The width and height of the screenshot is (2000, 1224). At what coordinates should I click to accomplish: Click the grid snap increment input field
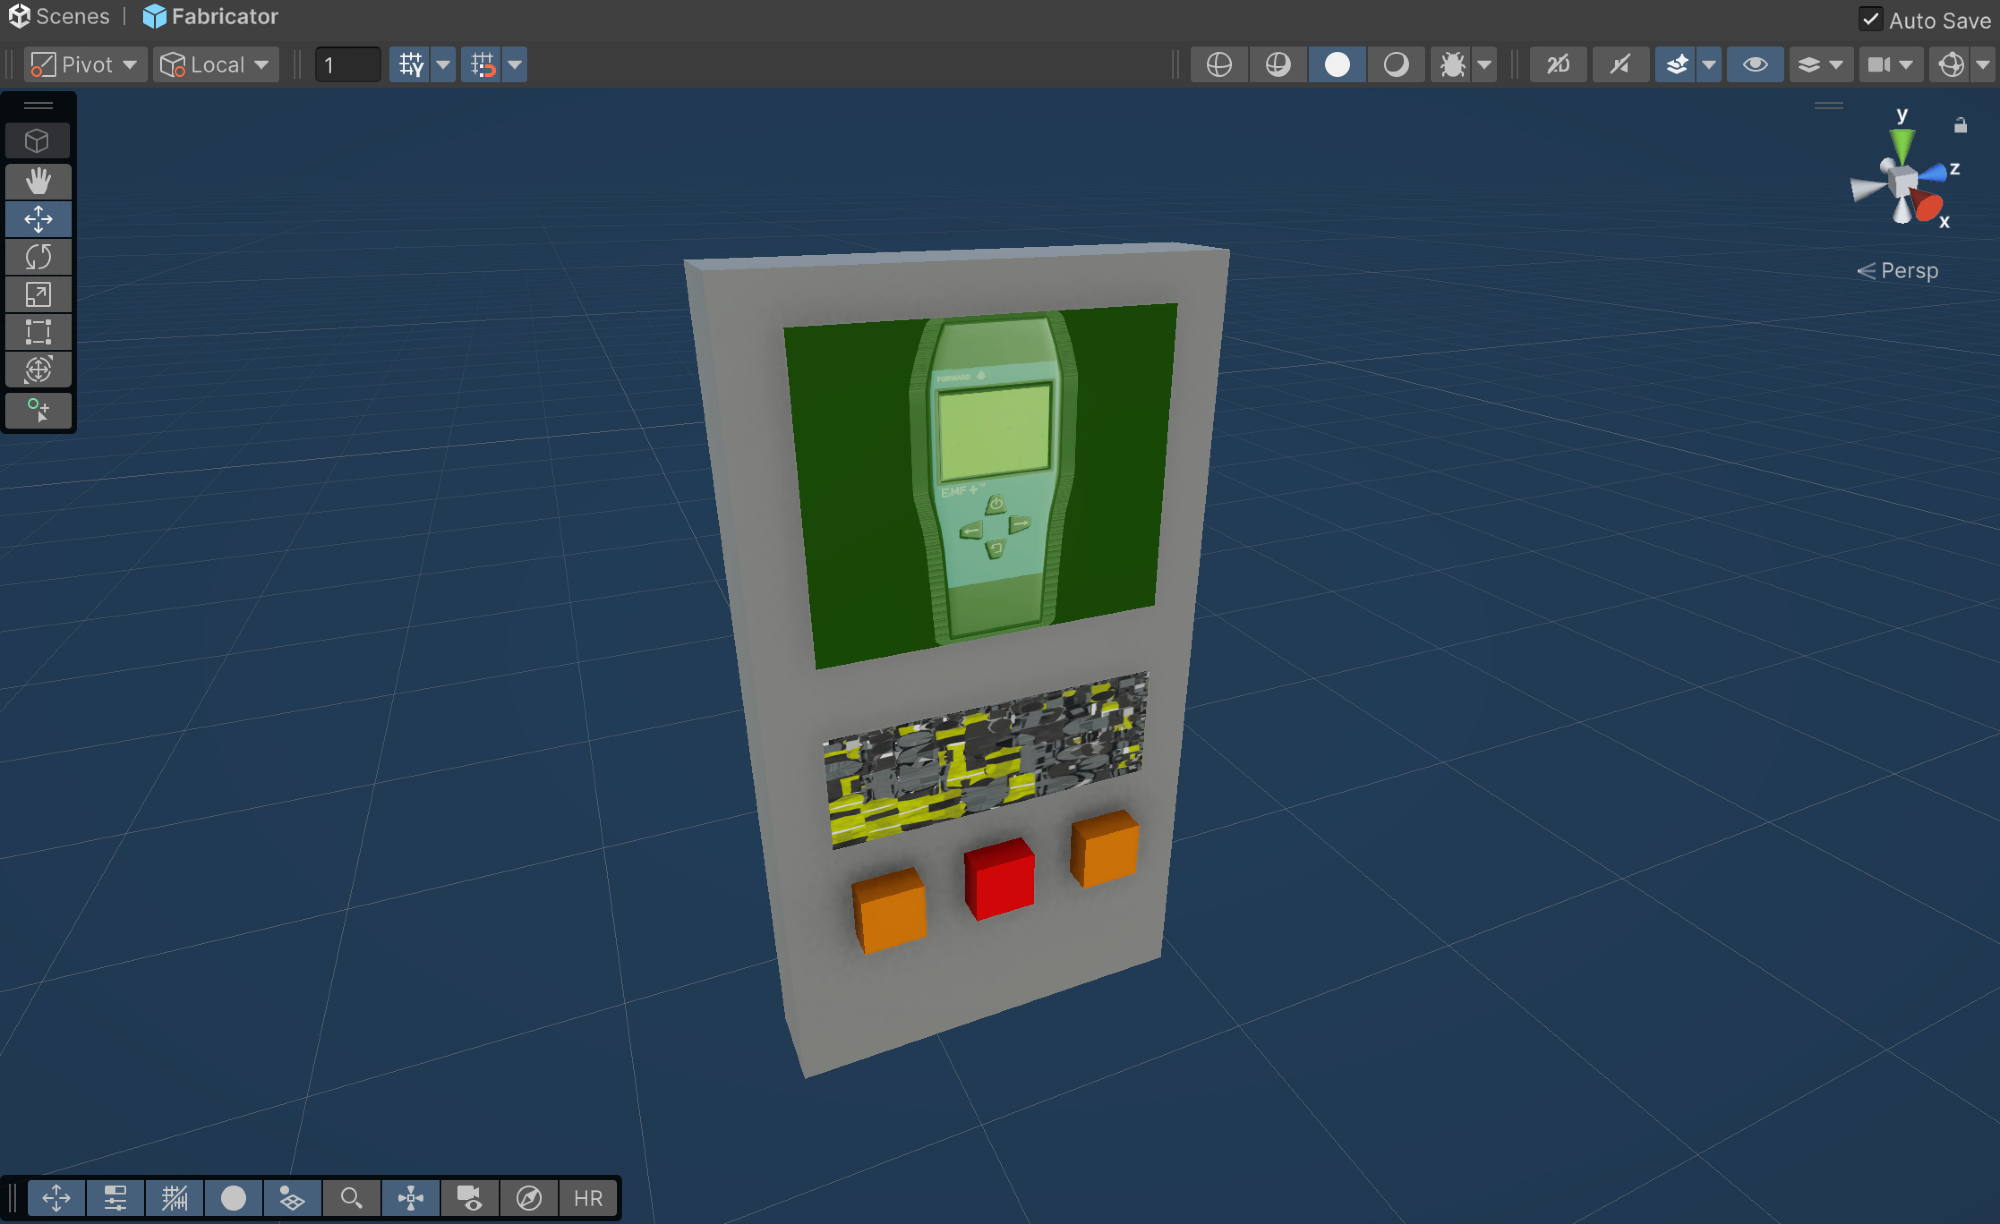[x=347, y=65]
